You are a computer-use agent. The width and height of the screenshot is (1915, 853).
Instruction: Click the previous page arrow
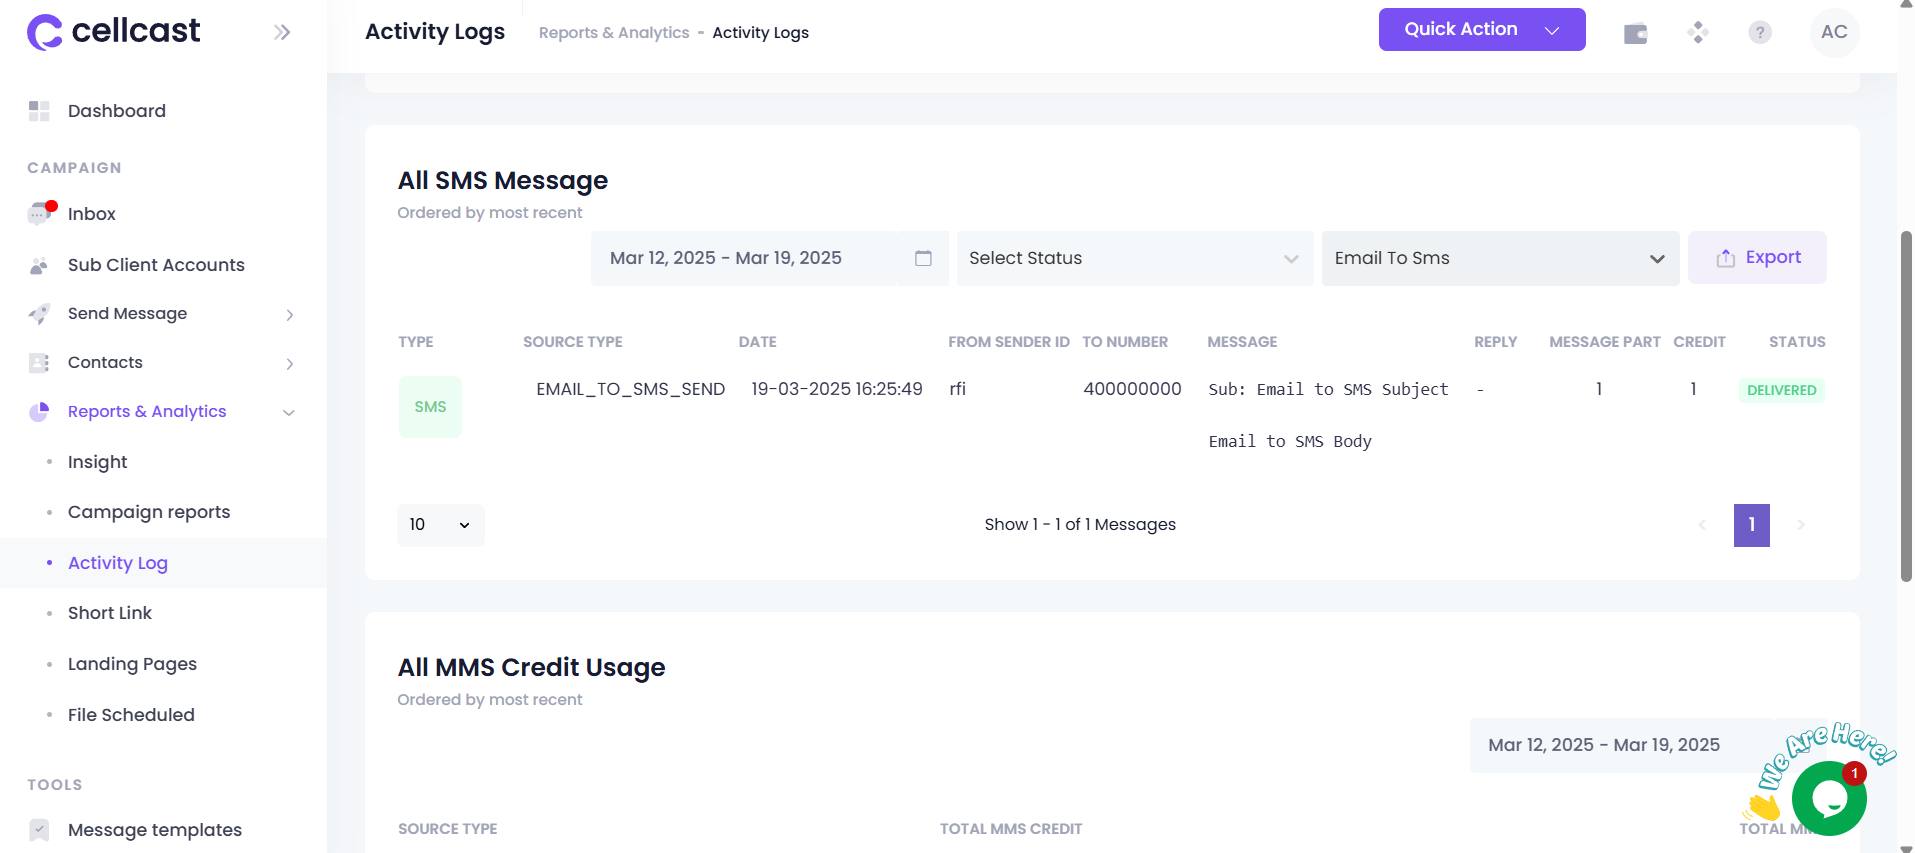point(1702,525)
